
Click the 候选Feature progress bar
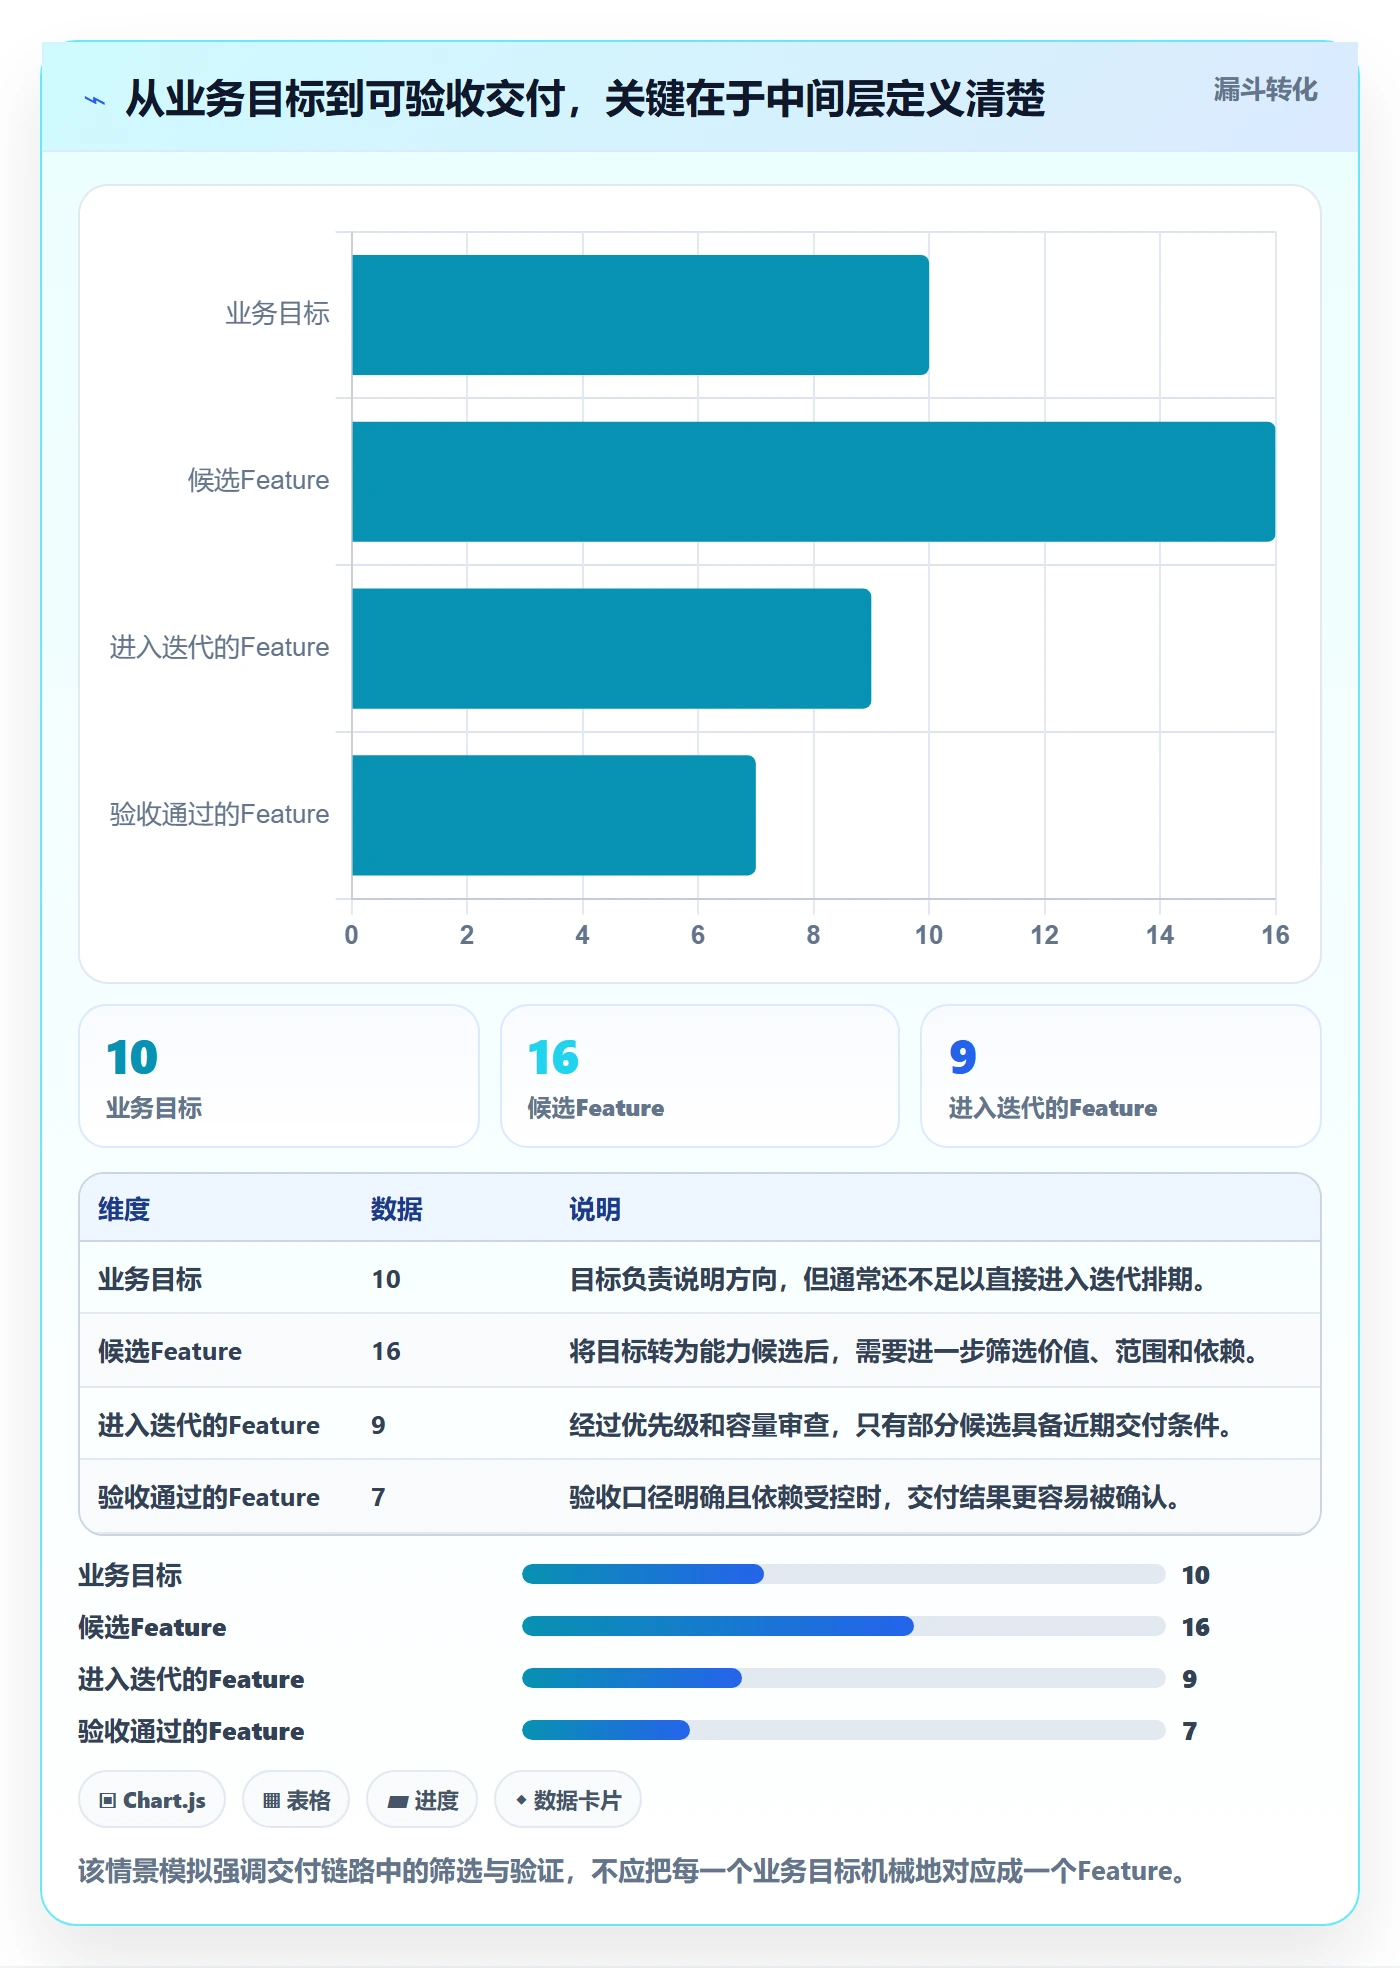[843, 1626]
